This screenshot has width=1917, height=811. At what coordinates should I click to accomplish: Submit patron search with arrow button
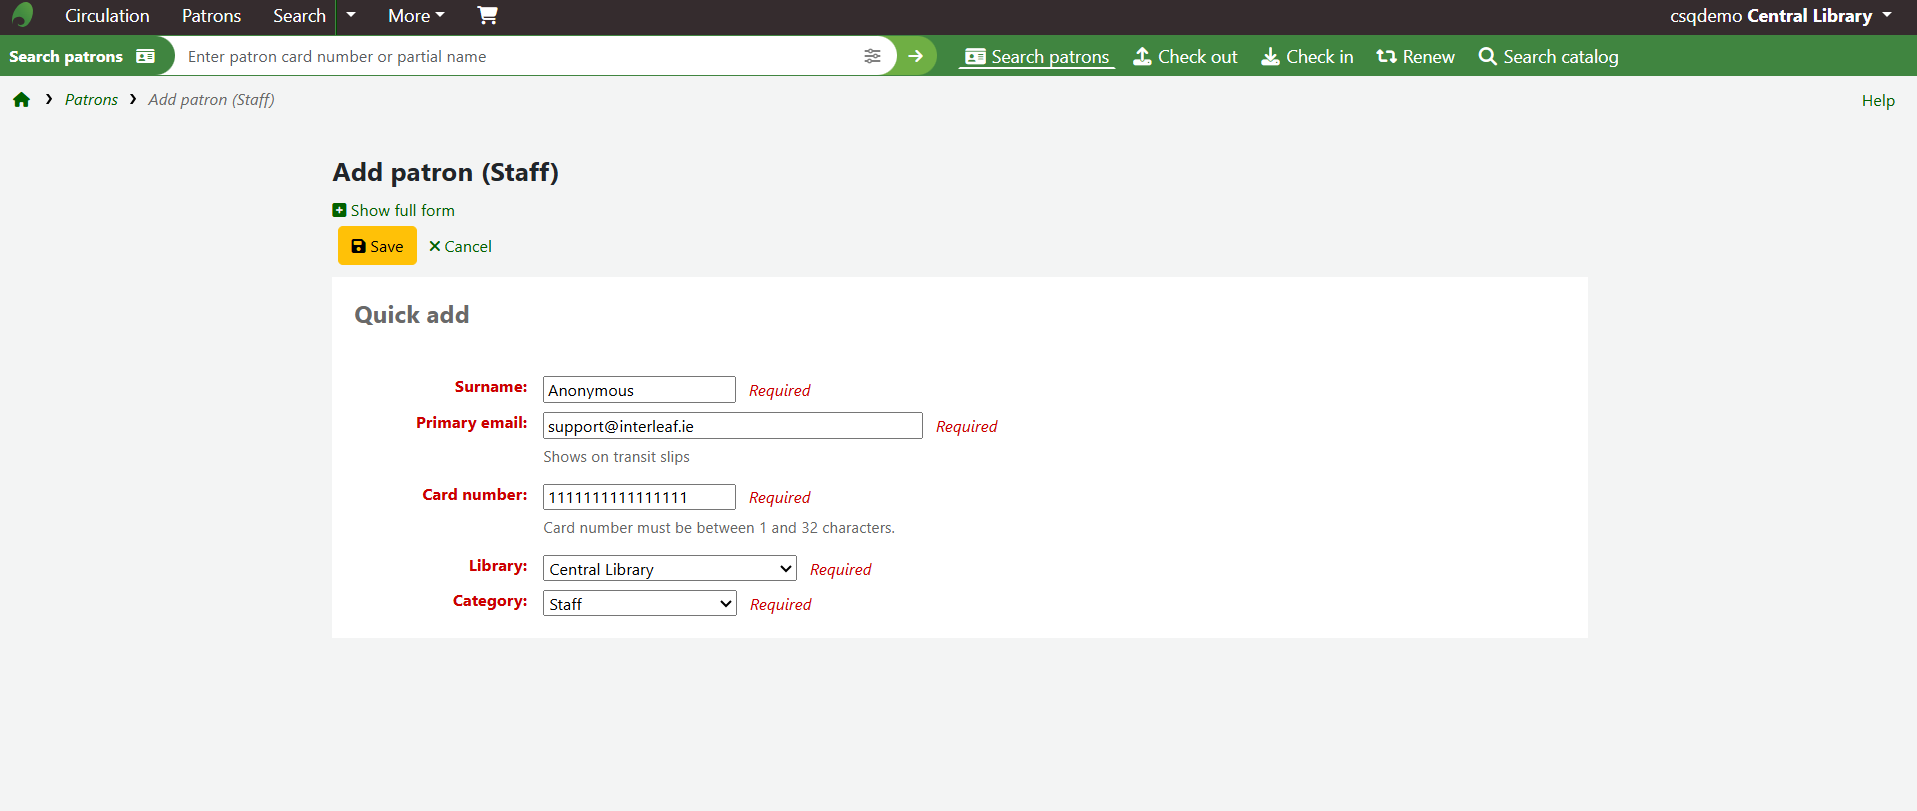[x=916, y=56]
